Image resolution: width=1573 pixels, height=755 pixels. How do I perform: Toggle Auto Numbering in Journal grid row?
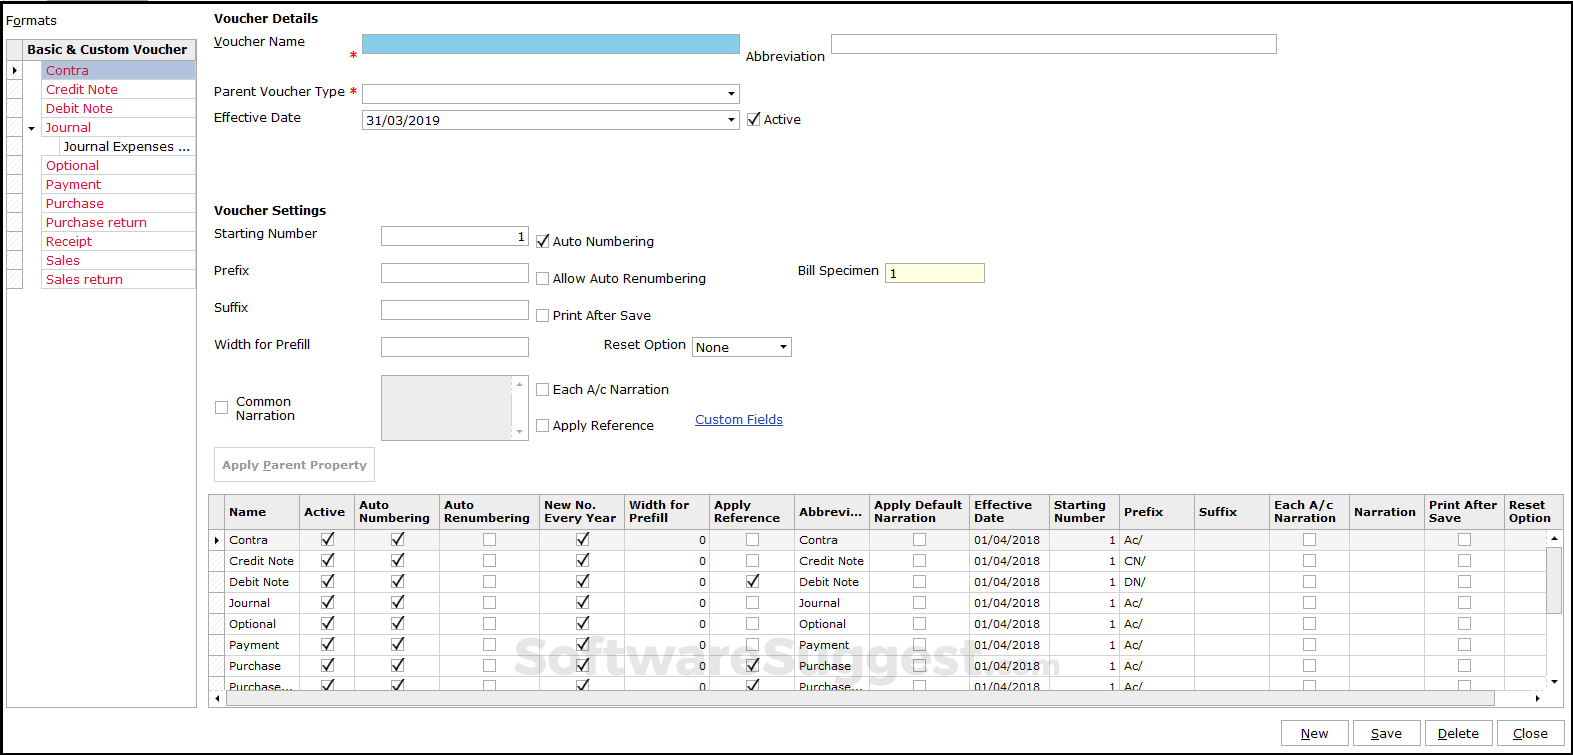click(397, 602)
